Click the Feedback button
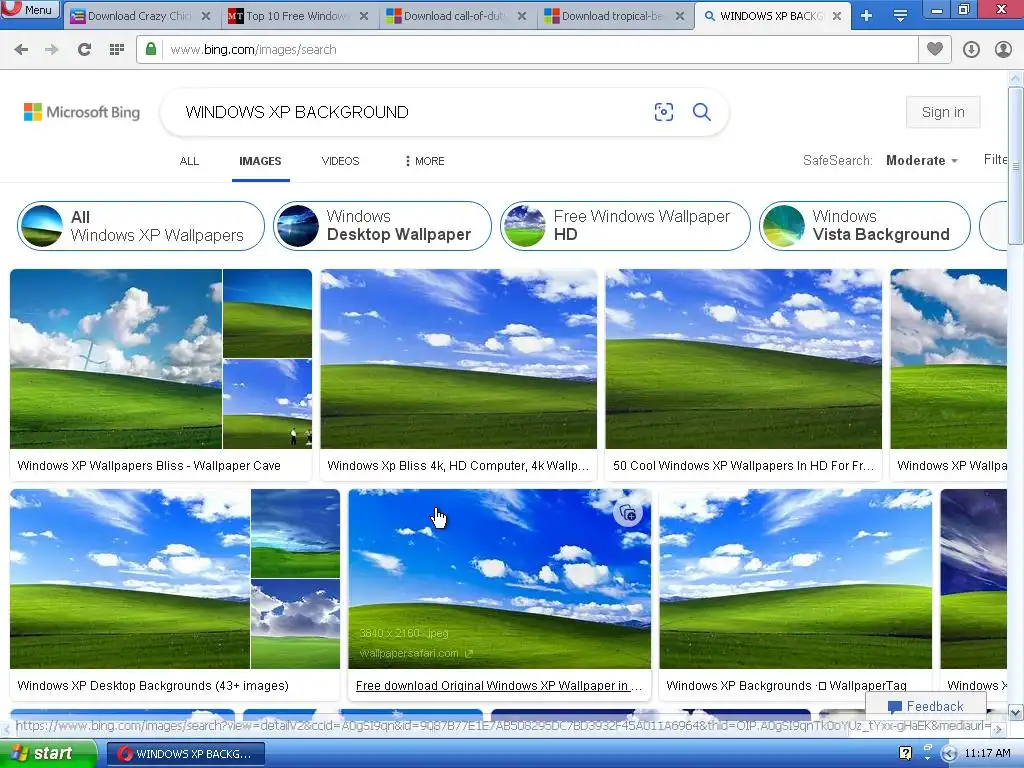The image size is (1024, 768). [925, 706]
